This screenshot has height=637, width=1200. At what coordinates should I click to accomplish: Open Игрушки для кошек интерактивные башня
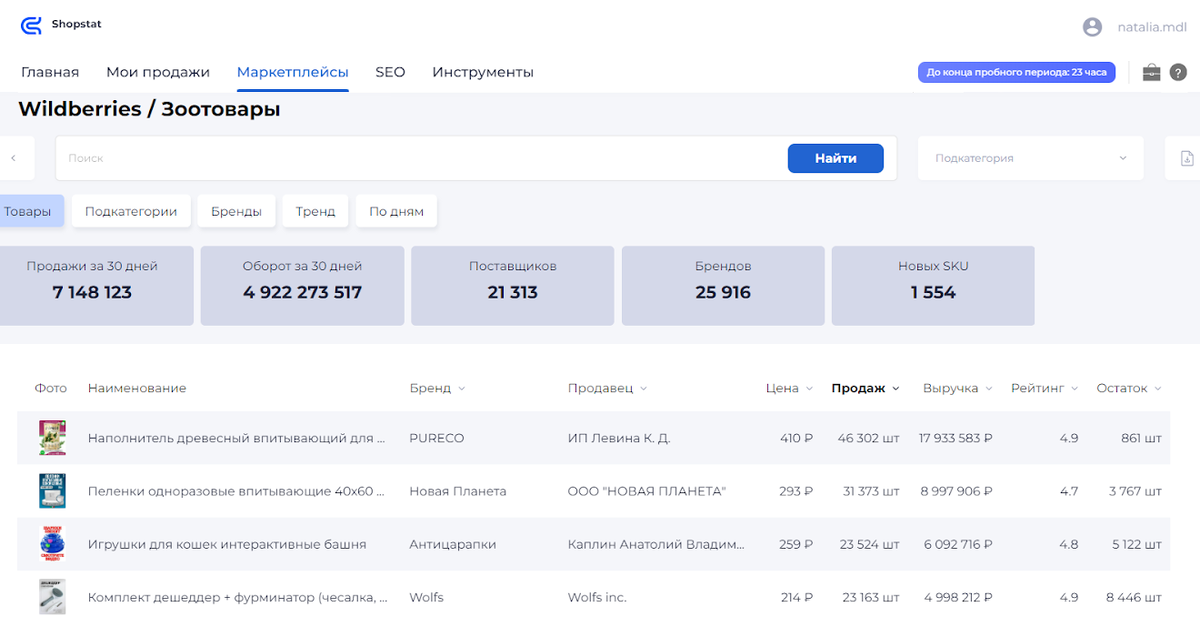(x=227, y=544)
